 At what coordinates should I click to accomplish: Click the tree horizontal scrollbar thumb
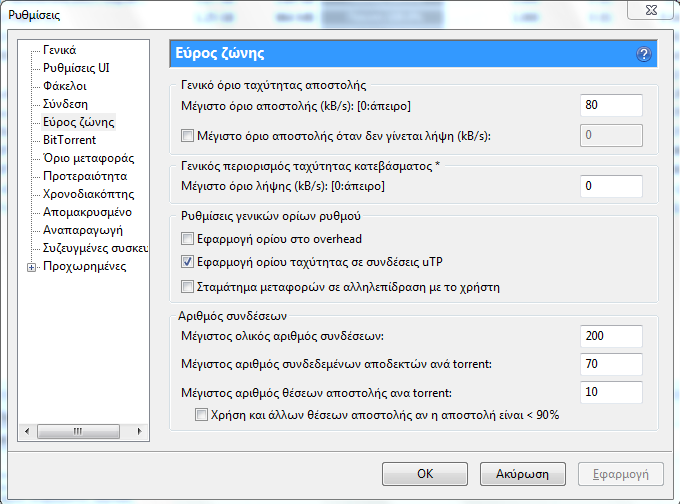coord(78,431)
